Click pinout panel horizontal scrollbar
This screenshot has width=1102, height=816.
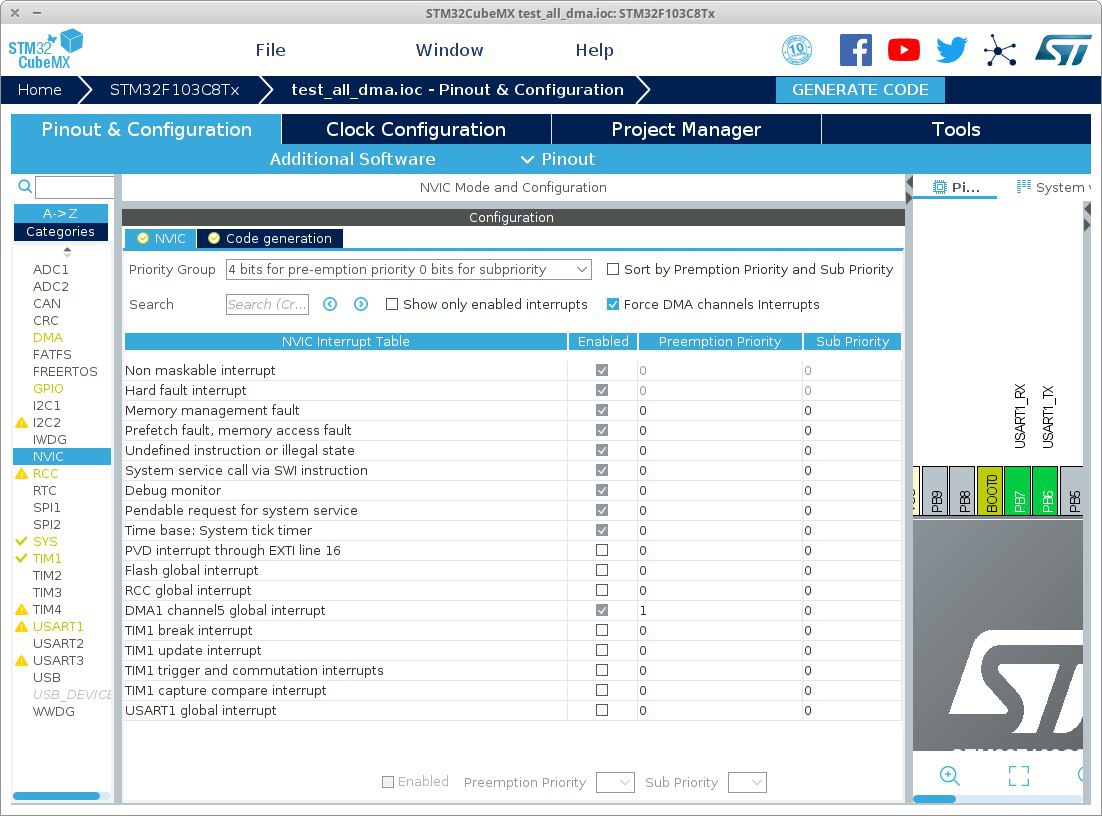point(934,799)
